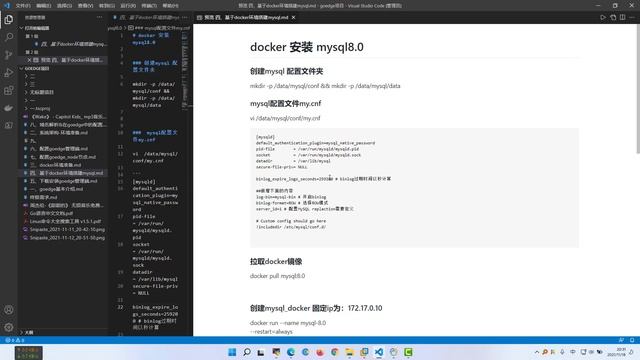Expand folder '一' in explorer tree
The width and height of the screenshot is (640, 360).
point(32,100)
